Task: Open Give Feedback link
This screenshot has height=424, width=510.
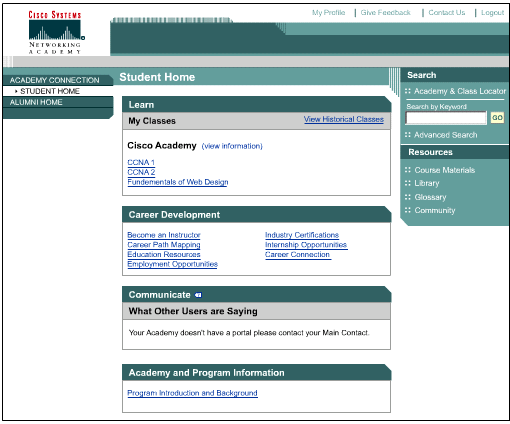Action: pos(385,13)
